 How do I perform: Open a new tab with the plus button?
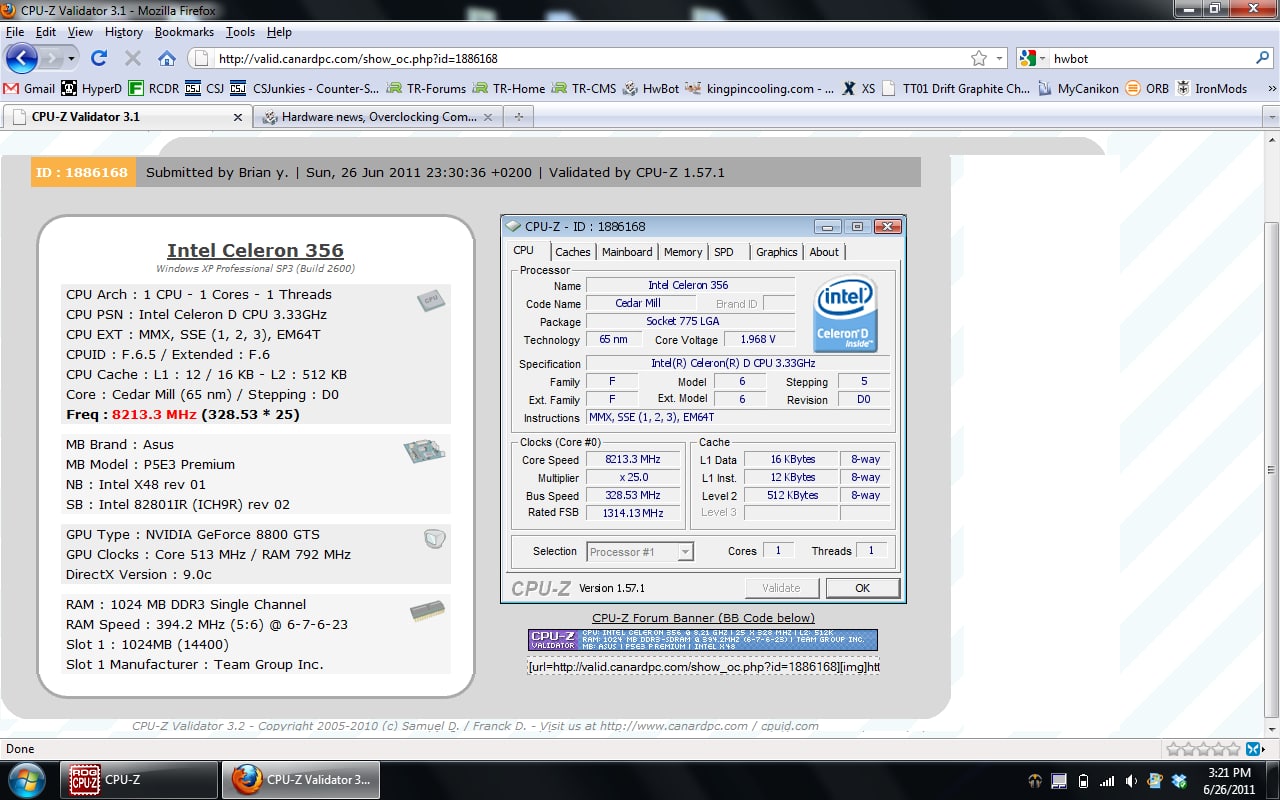click(x=518, y=117)
